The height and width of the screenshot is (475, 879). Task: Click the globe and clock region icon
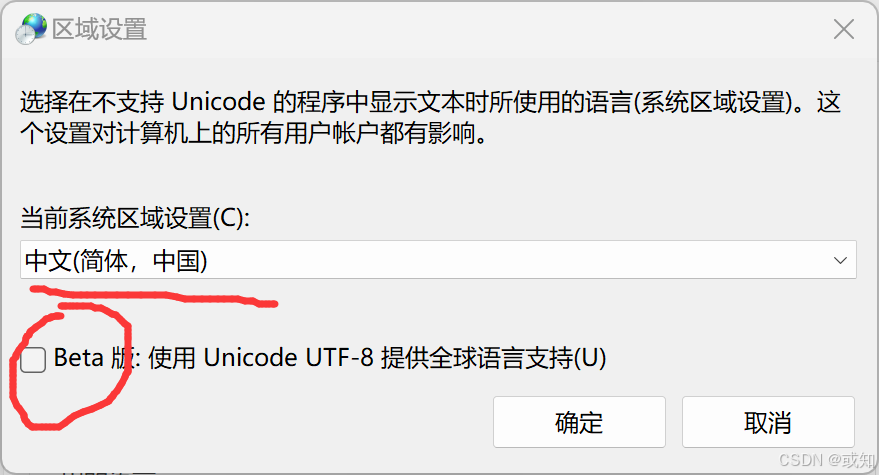(31, 29)
